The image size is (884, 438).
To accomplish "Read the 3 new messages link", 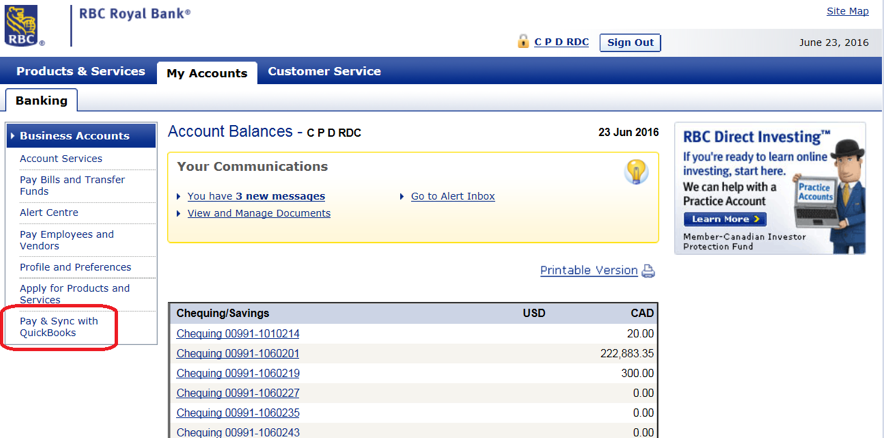I will pyautogui.click(x=256, y=196).
